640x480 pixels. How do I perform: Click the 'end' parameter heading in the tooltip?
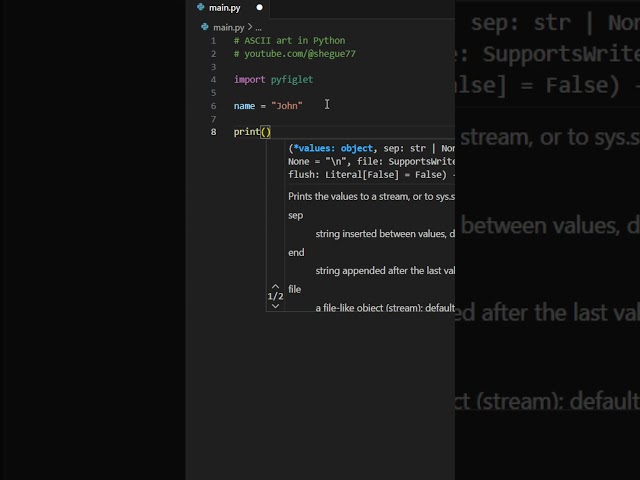[x=296, y=253]
